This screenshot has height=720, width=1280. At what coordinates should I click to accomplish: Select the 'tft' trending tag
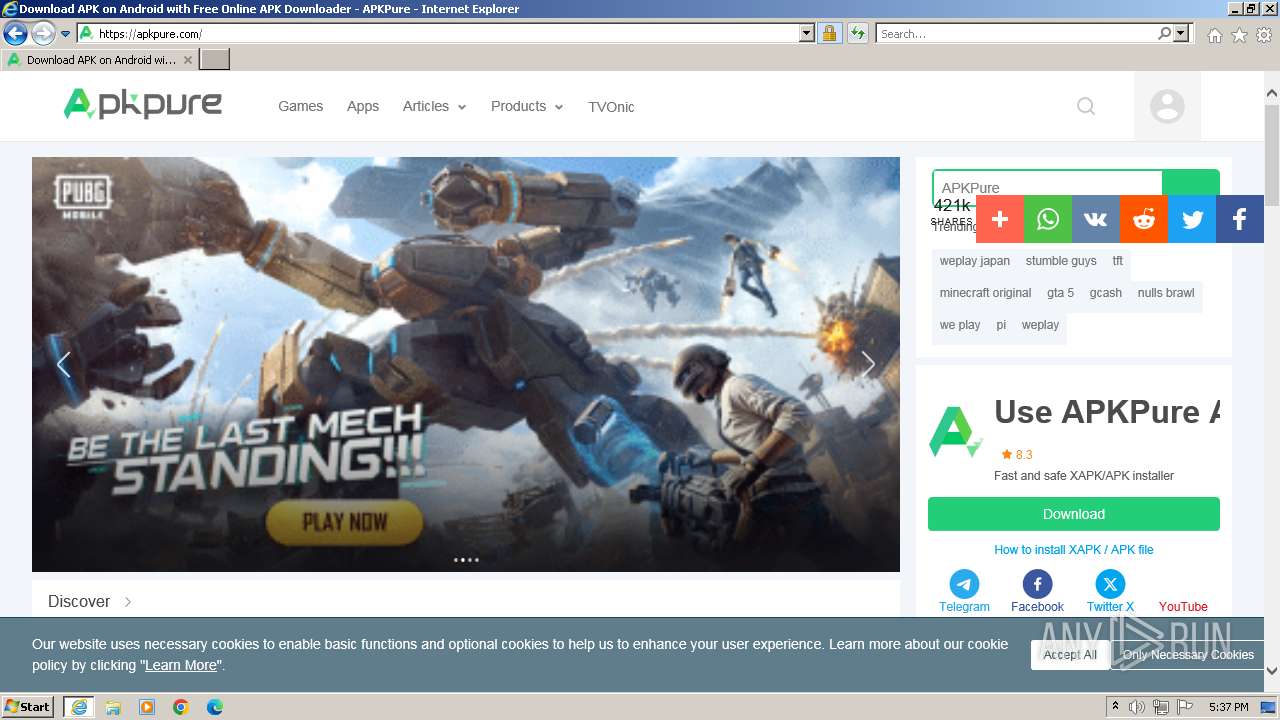pyautogui.click(x=1118, y=261)
